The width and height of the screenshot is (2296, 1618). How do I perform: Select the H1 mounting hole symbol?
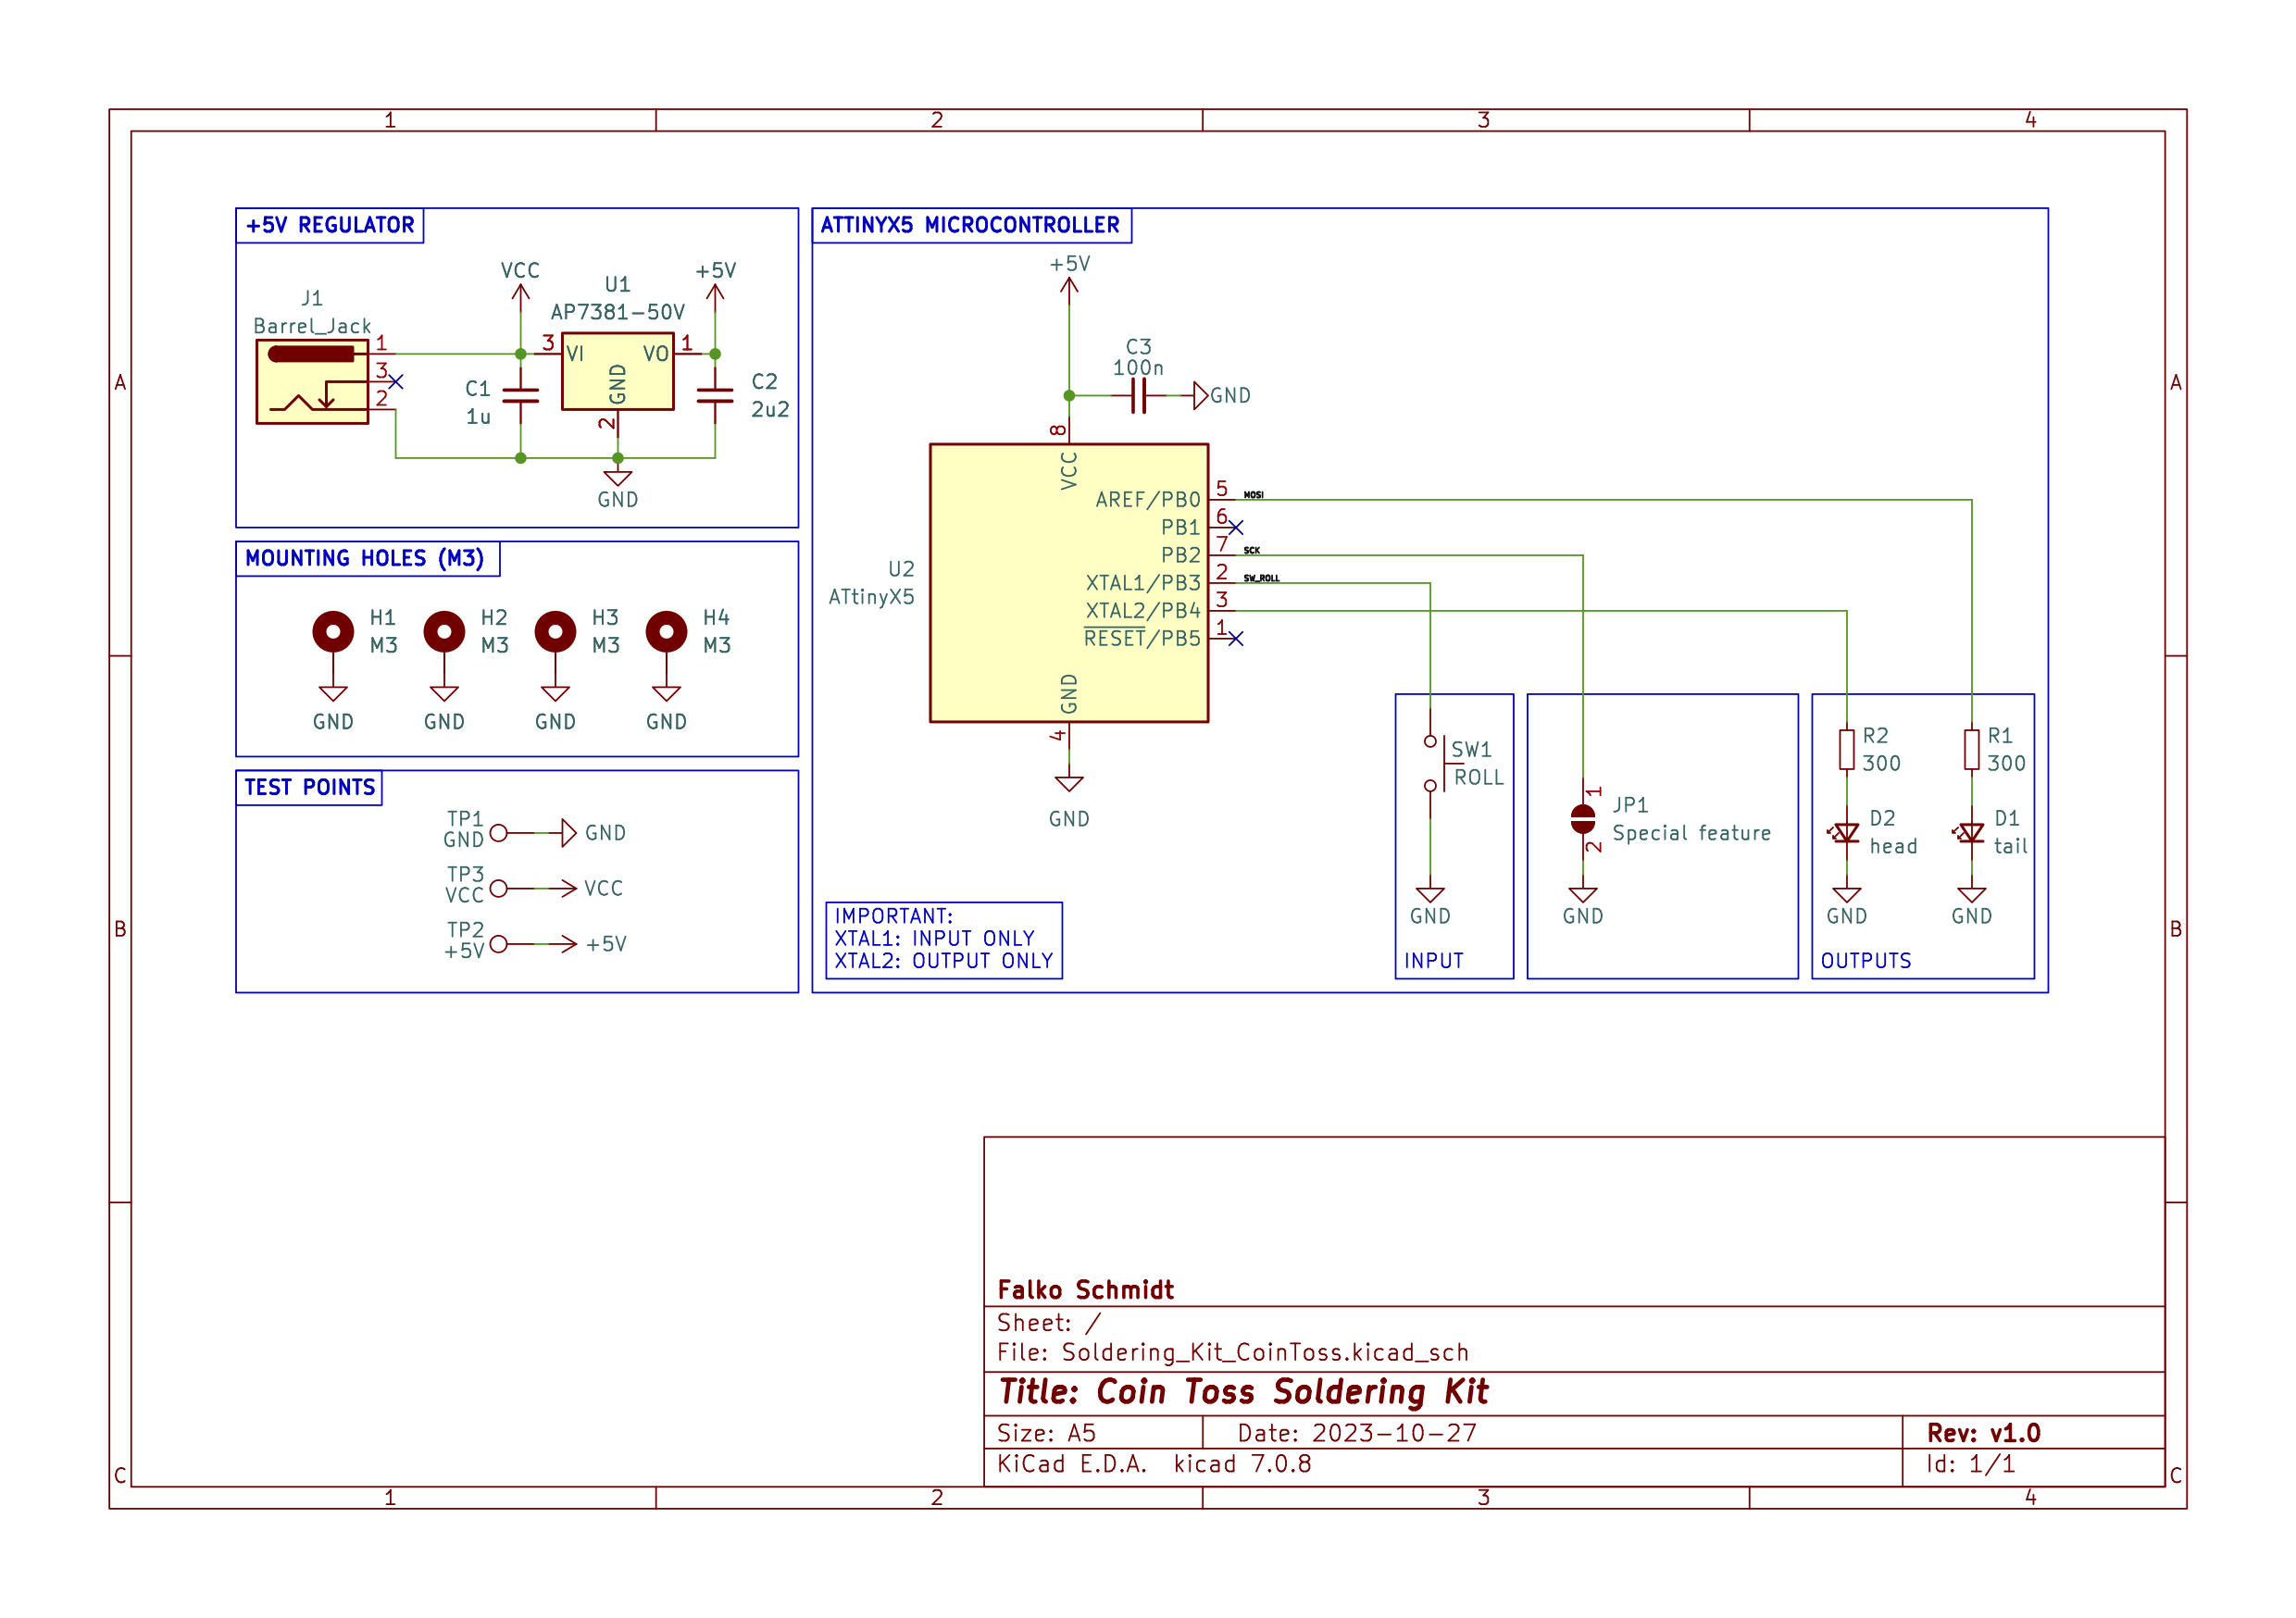tap(333, 631)
